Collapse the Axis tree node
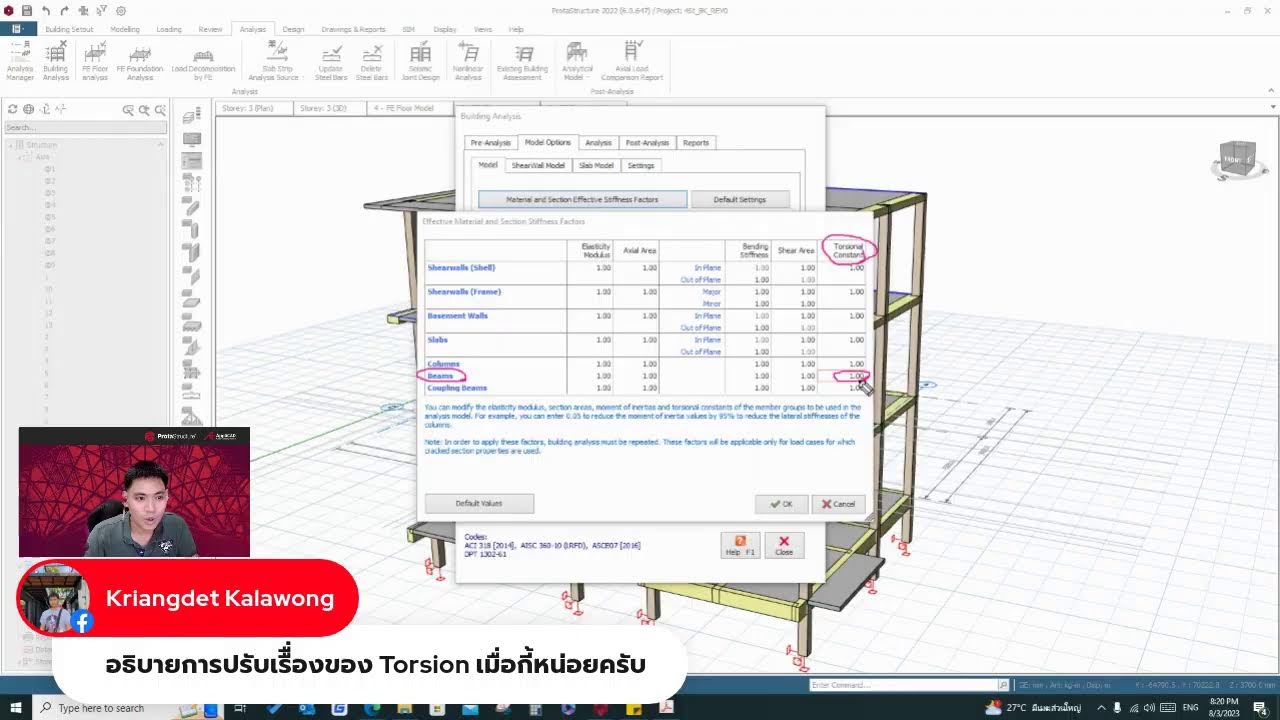 point(20,157)
